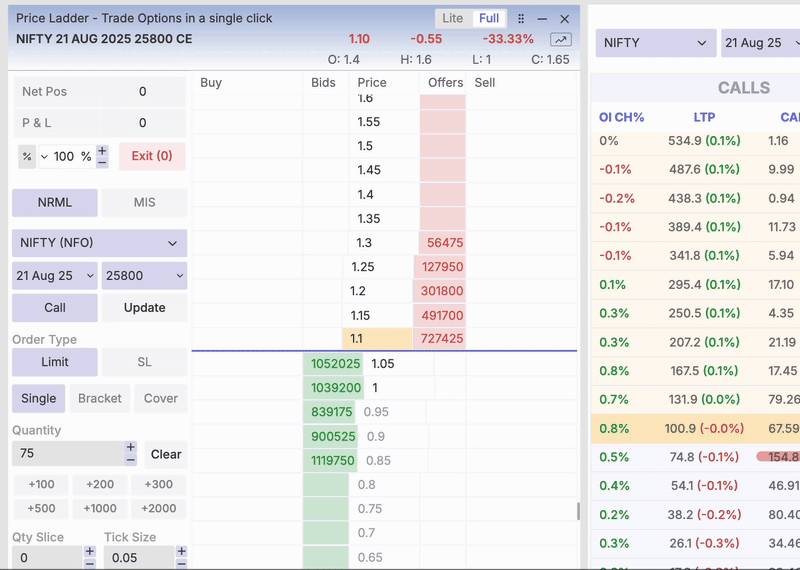Switch to Lite view mode

click(452, 18)
